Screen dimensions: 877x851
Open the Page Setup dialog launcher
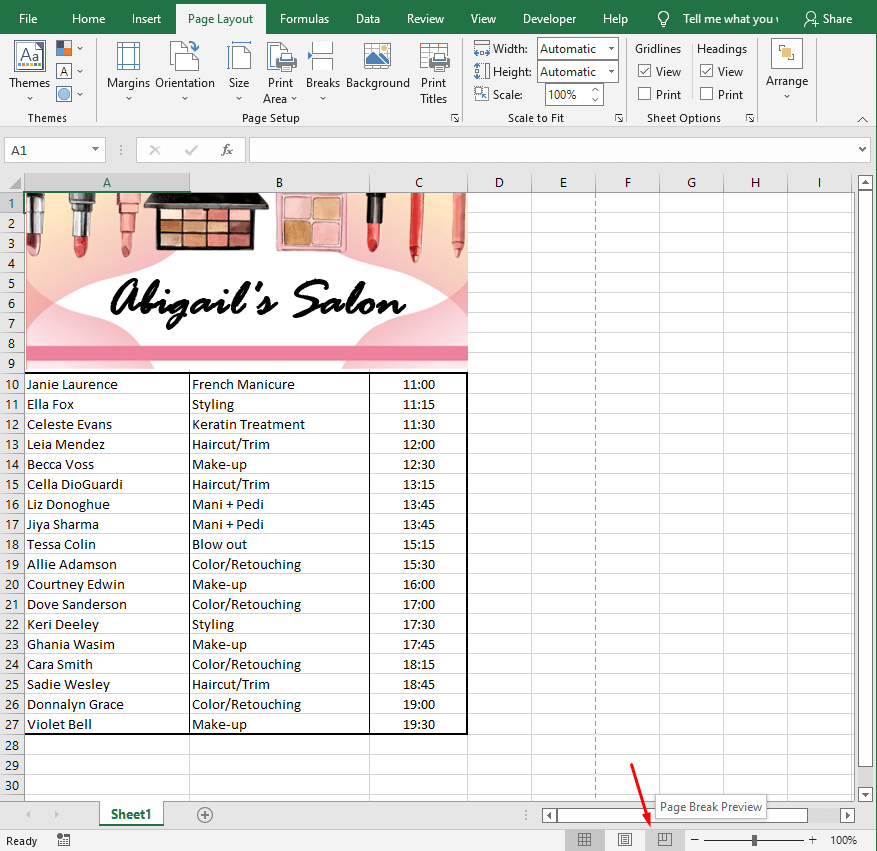coord(455,118)
